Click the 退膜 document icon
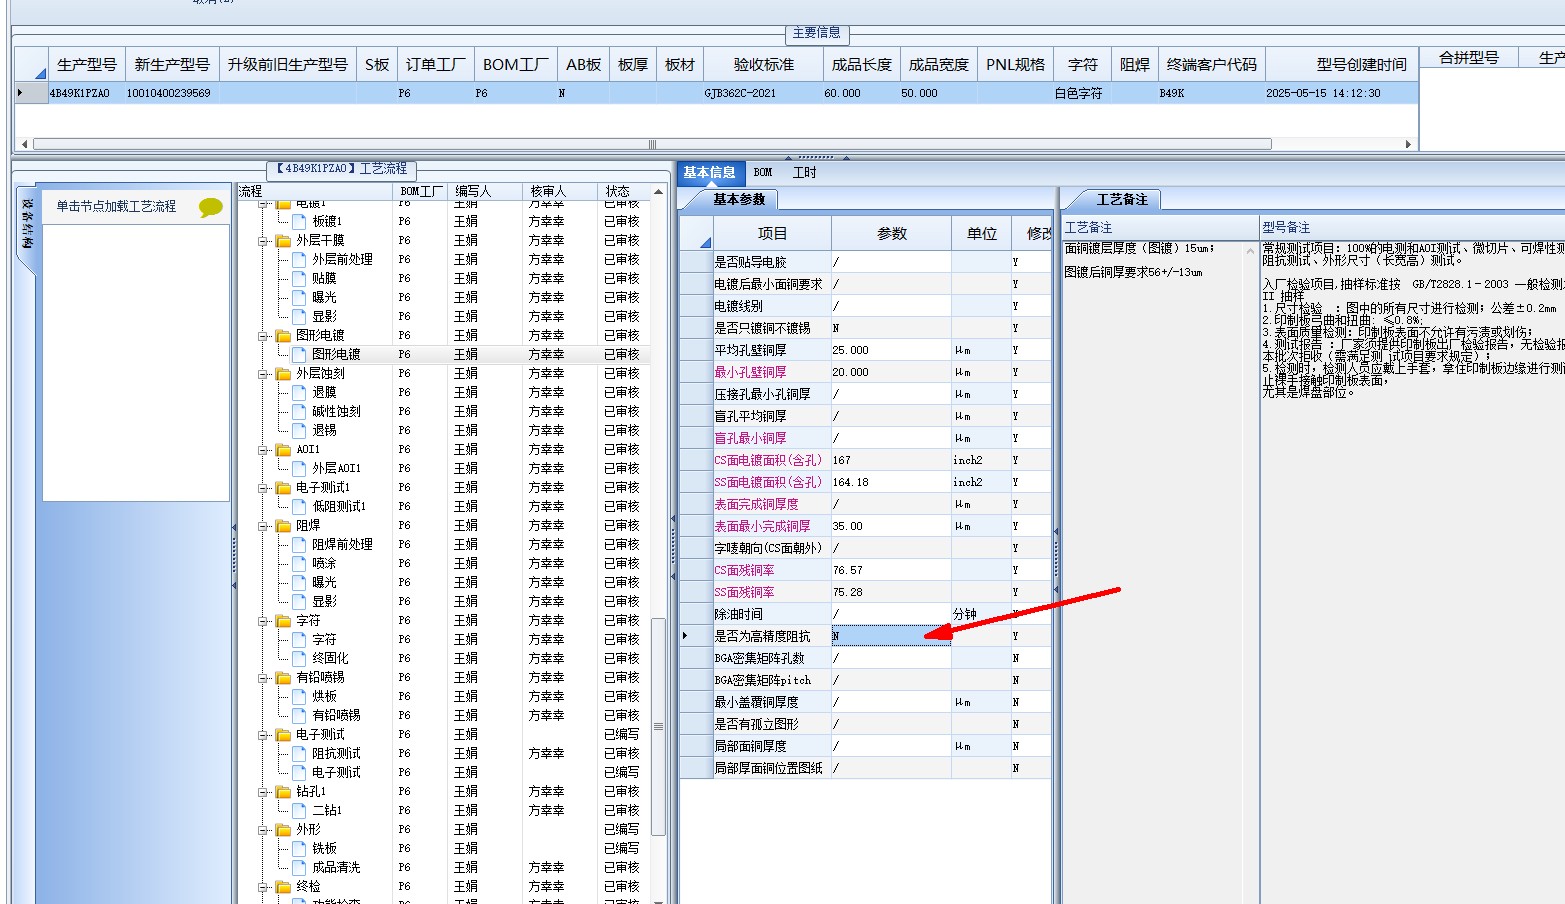The width and height of the screenshot is (1565, 904). pyautogui.click(x=299, y=392)
